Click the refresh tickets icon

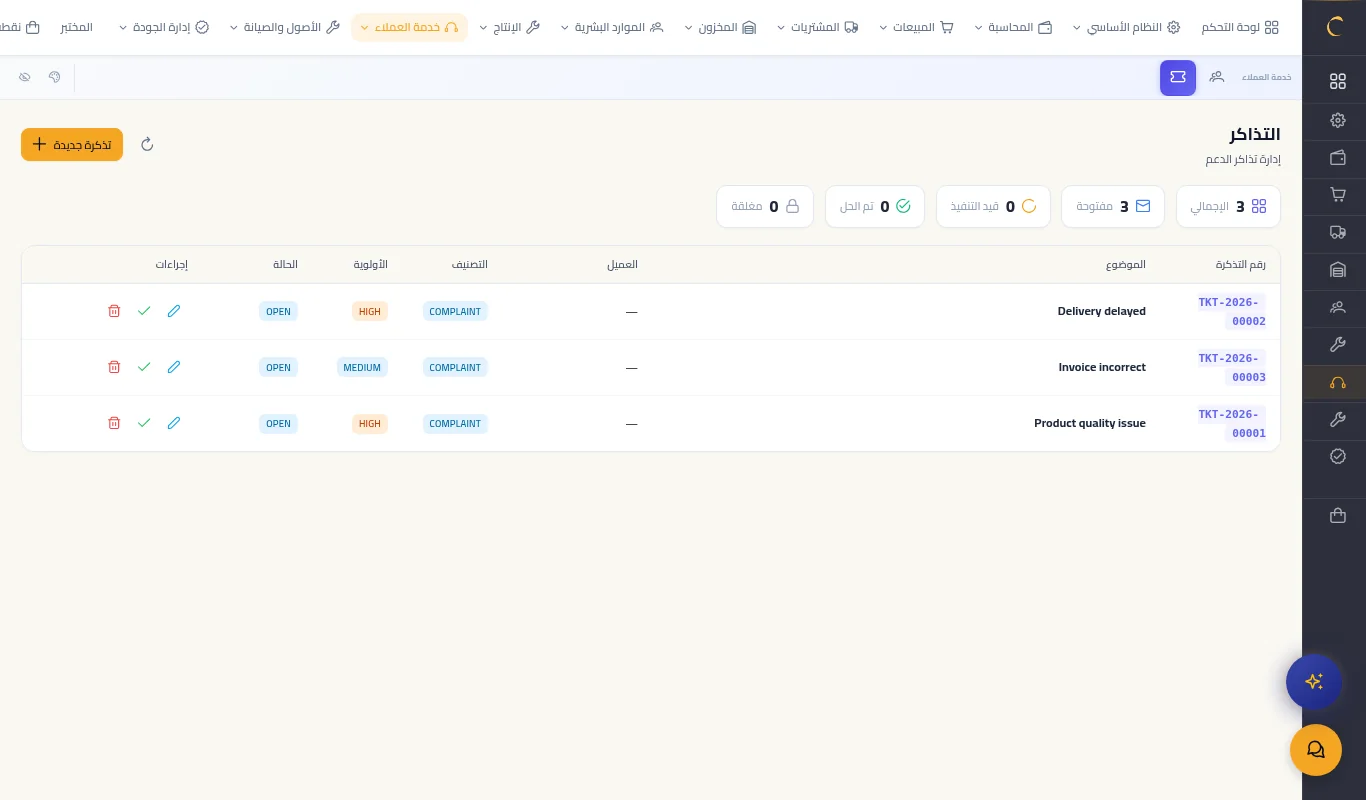click(x=147, y=144)
